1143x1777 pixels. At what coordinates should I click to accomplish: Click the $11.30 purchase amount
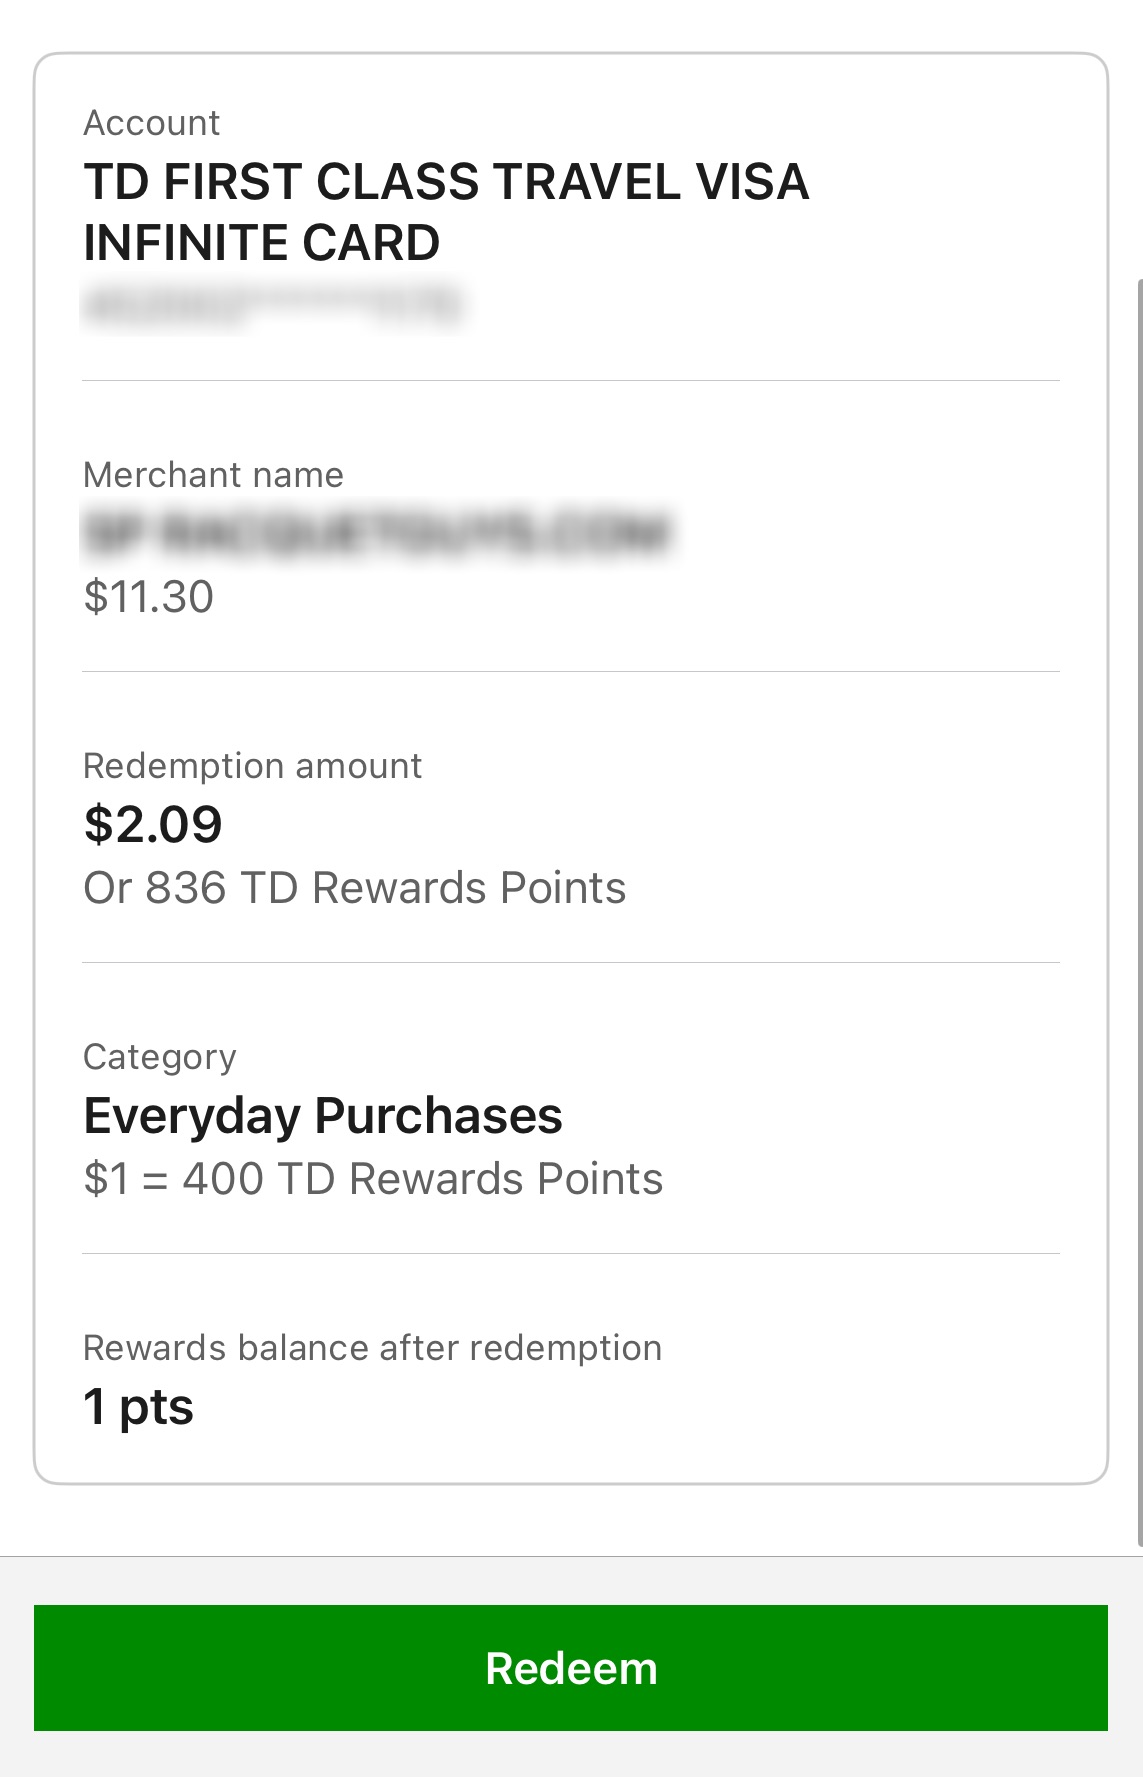coord(149,597)
